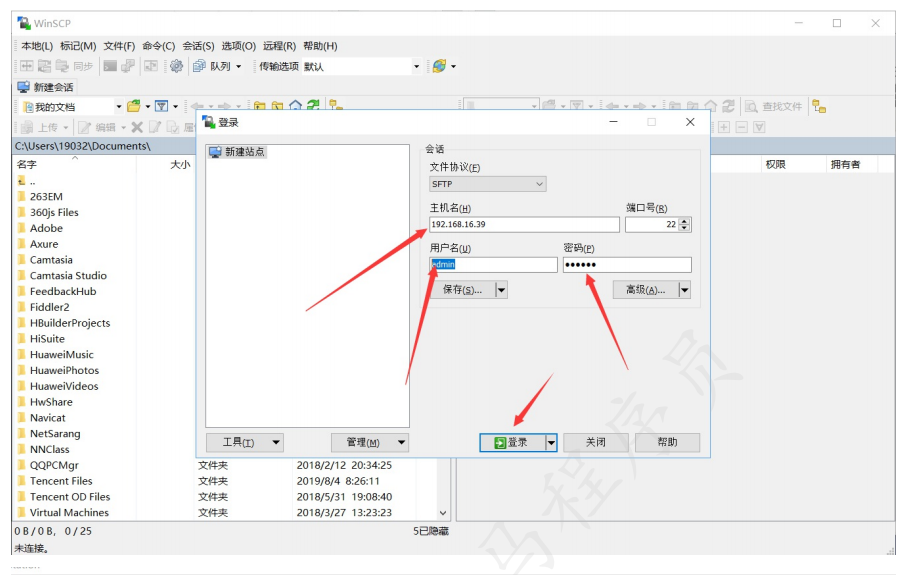Expand the Save (保存) button dropdown arrow
This screenshot has height=575, width=908.
[501, 290]
